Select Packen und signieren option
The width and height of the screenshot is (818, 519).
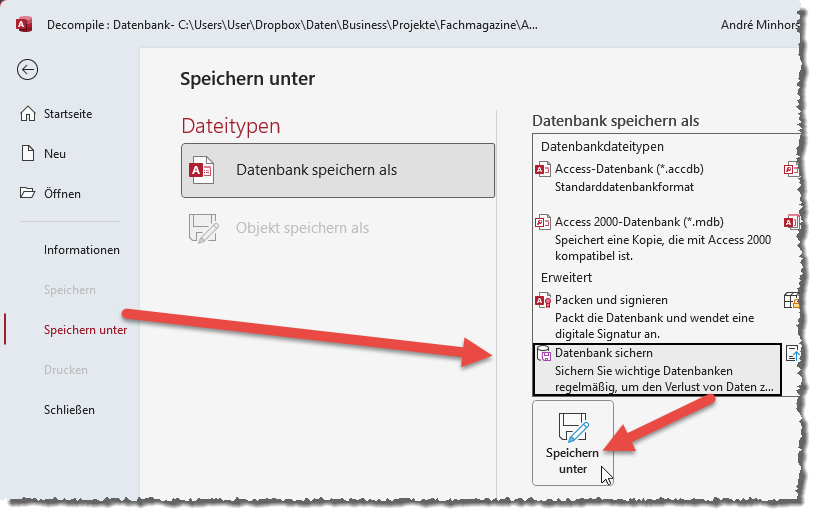[657, 317]
